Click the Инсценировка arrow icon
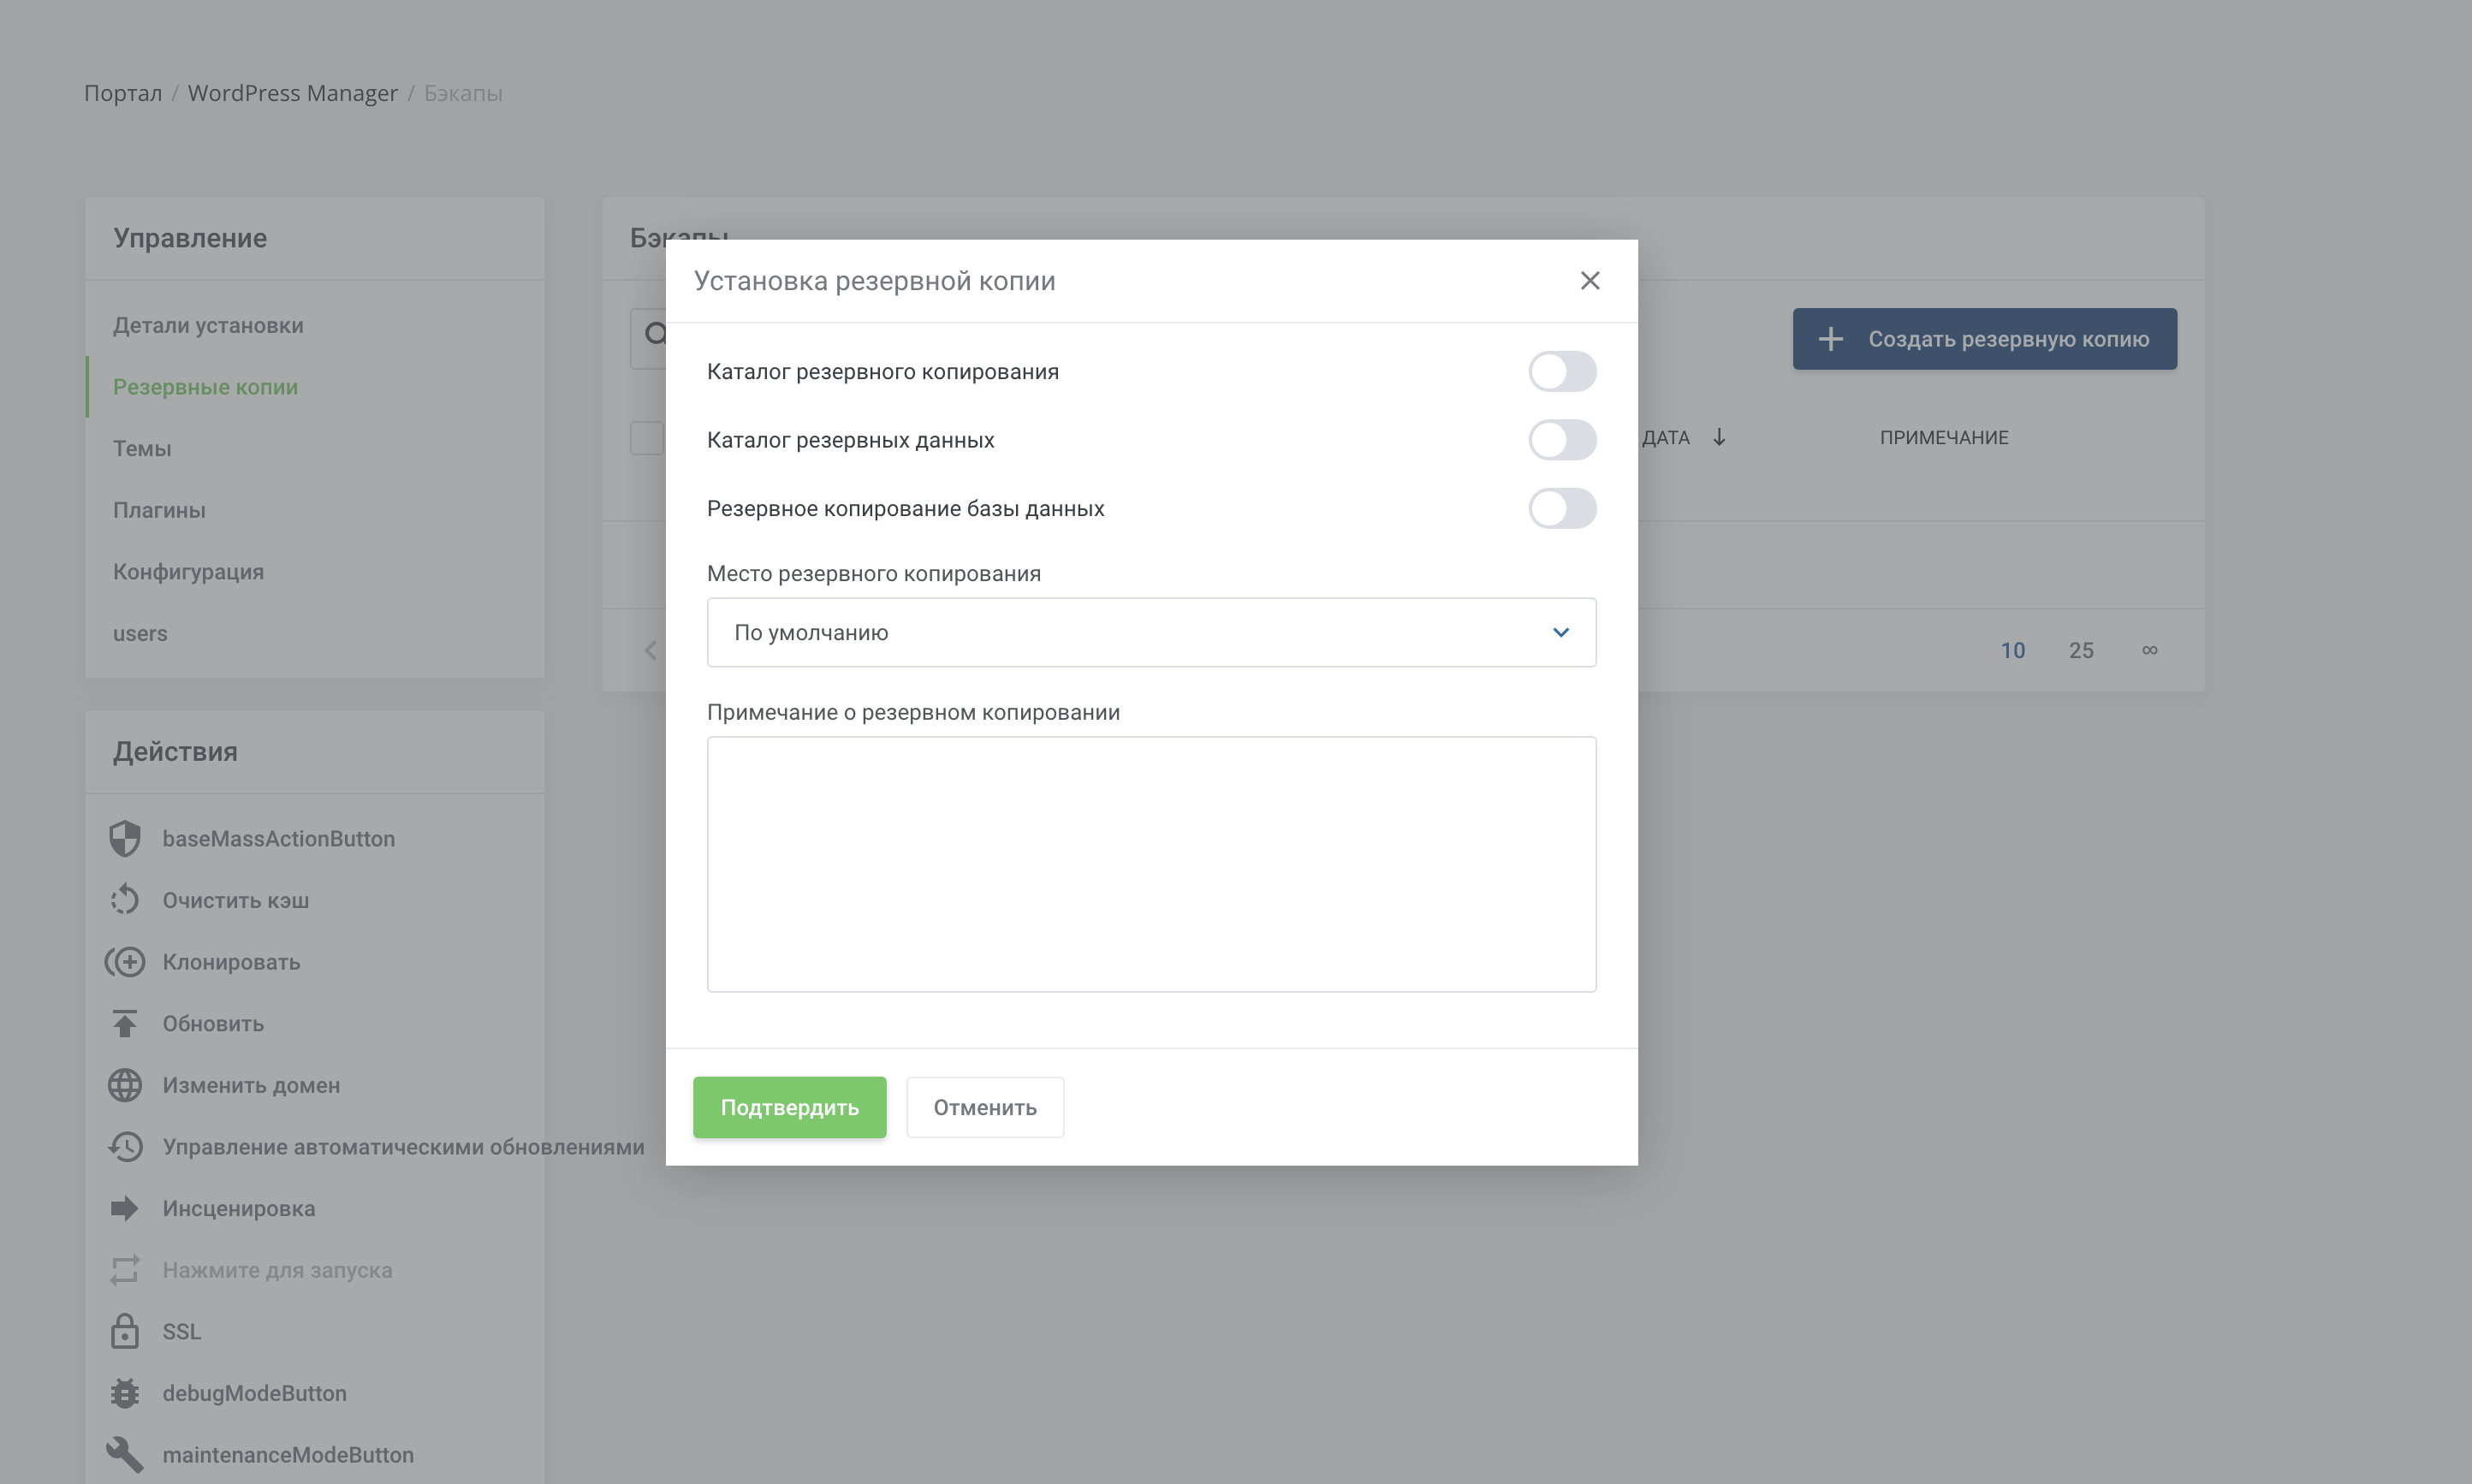Viewport: 2472px width, 1484px height. click(x=125, y=1208)
